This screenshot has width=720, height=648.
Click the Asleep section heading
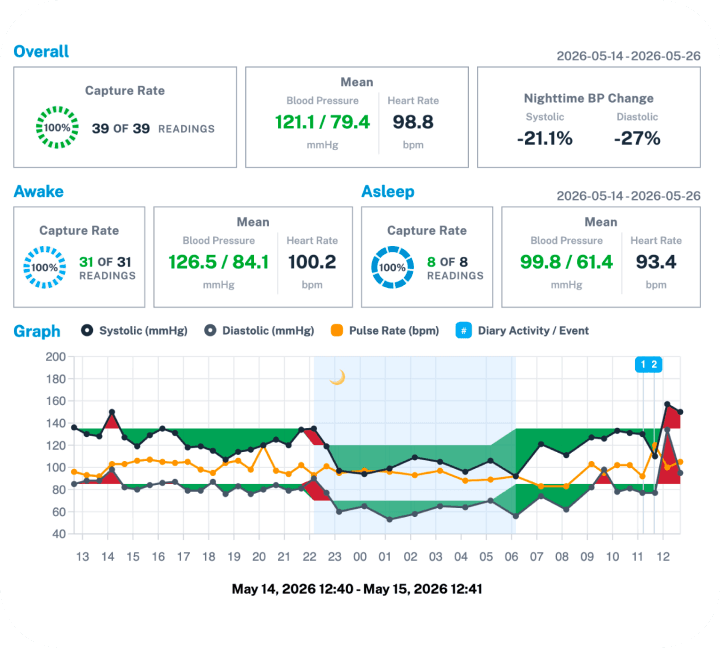(x=388, y=192)
